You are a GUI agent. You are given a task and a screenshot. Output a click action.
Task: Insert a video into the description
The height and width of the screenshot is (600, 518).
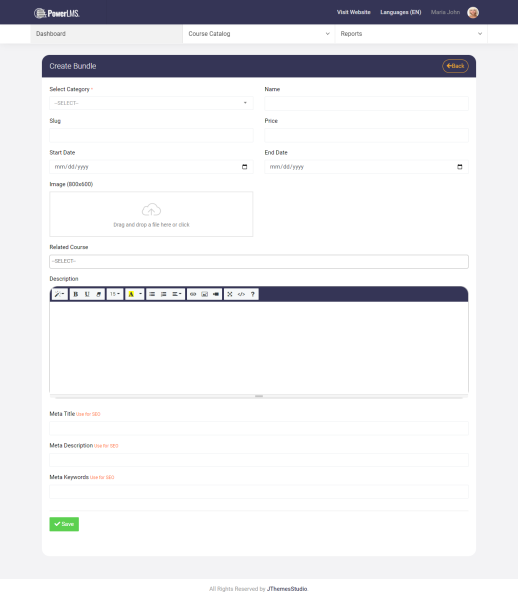tap(216, 294)
